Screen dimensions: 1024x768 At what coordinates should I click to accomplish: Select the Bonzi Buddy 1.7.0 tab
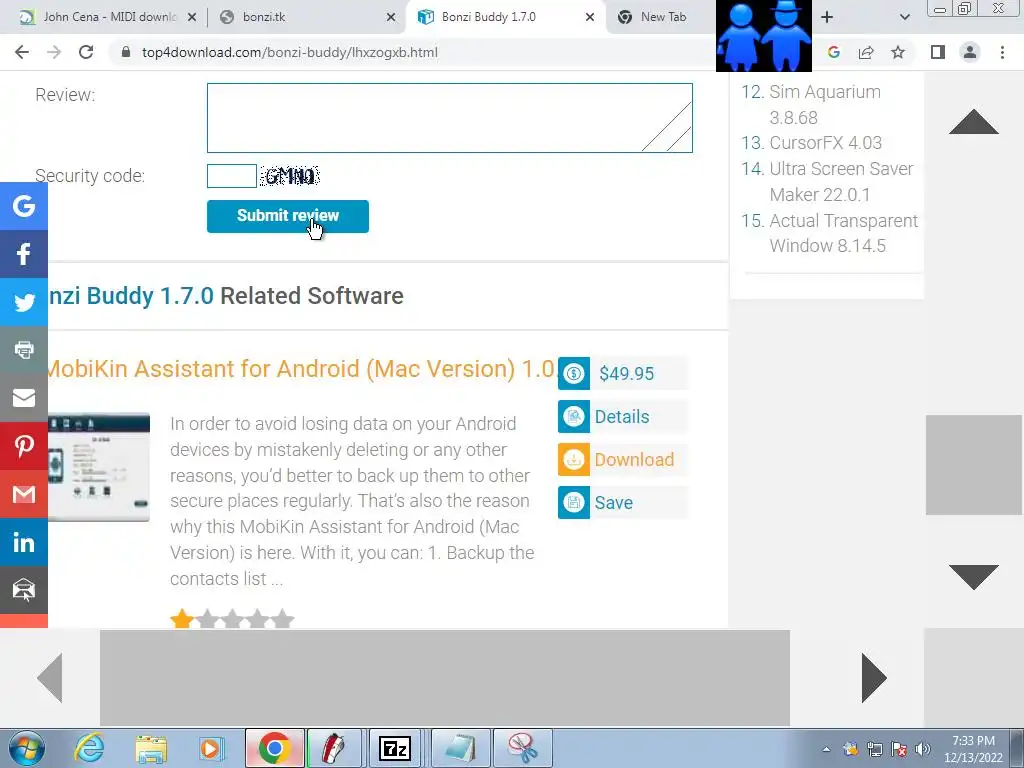(x=506, y=17)
